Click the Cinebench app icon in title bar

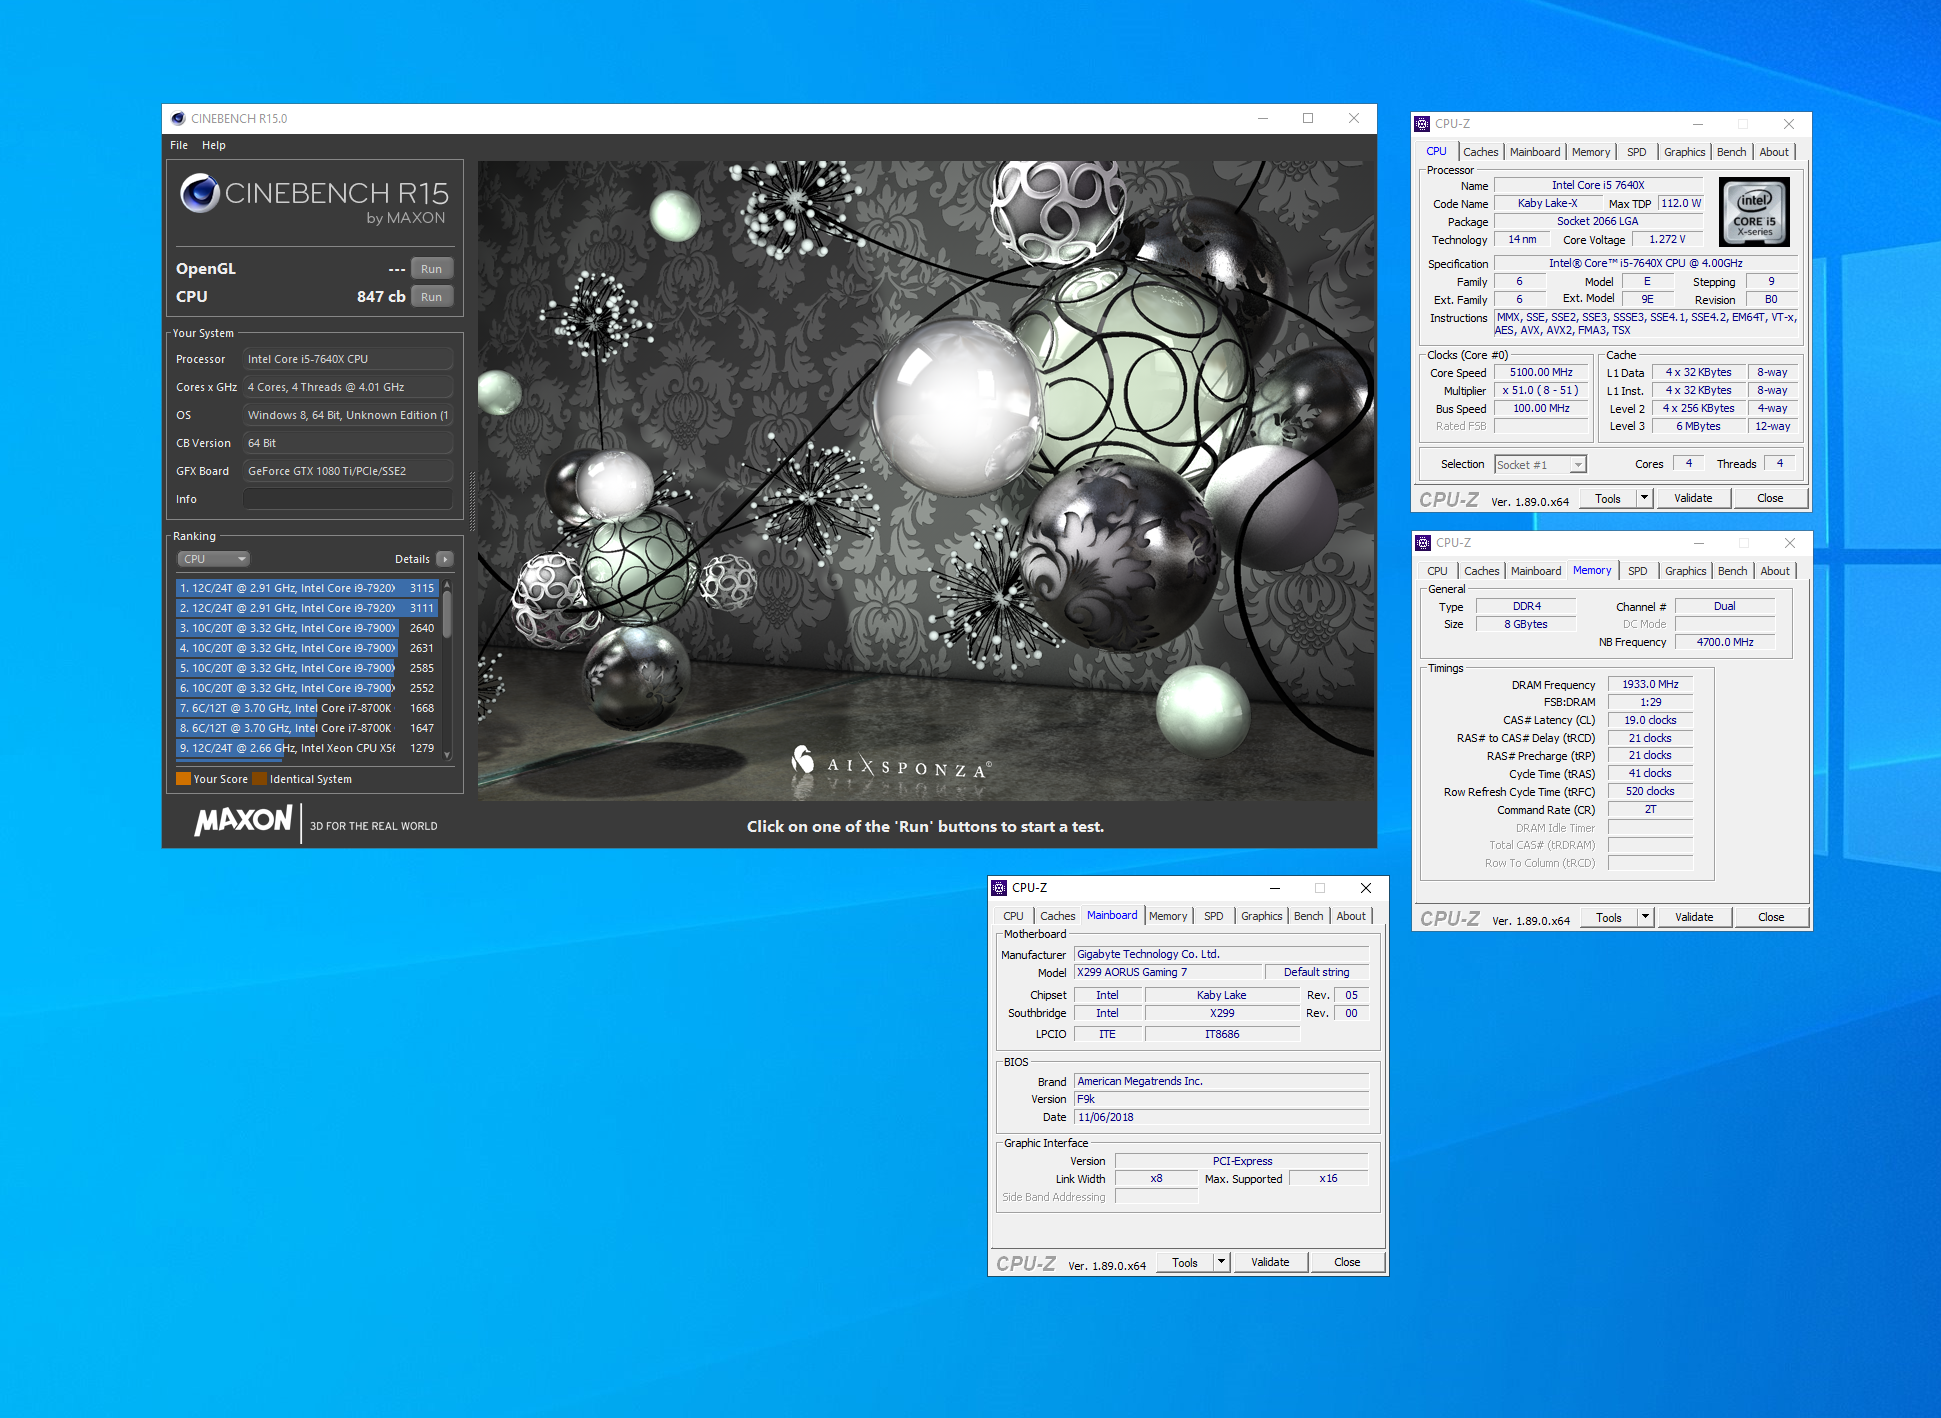pyautogui.click(x=178, y=118)
